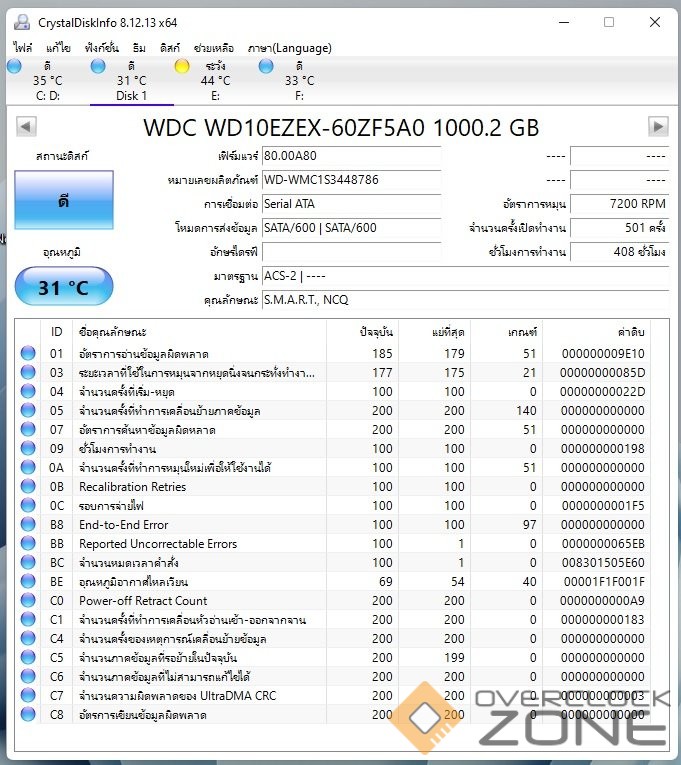Click the blue status orb for F: drive
Image resolution: width=681 pixels, height=765 pixels.
click(266, 66)
